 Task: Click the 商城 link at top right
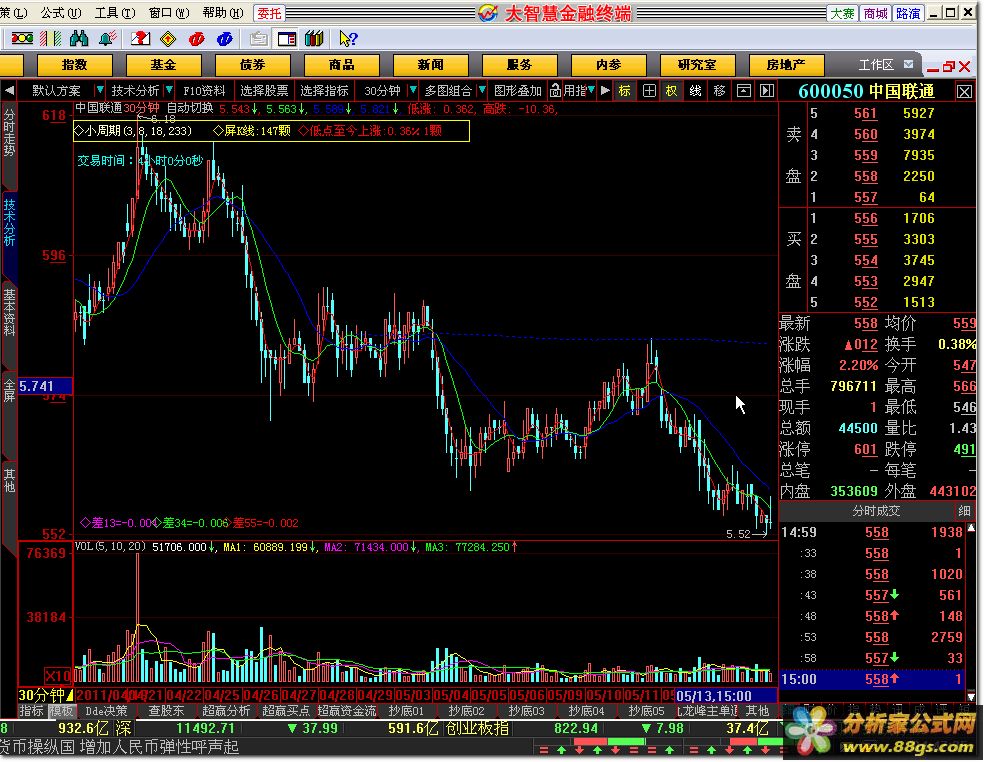click(875, 13)
